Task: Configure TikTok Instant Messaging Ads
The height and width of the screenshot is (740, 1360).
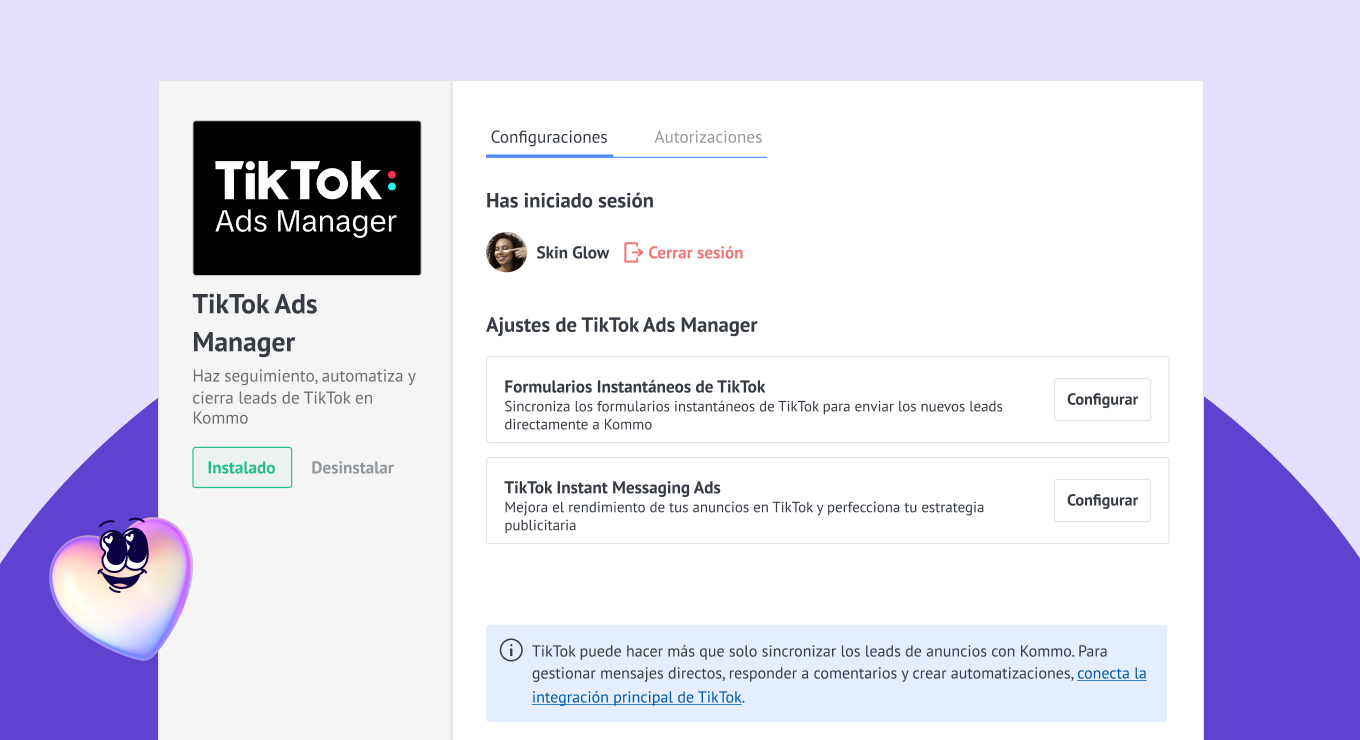Action: [x=1102, y=500]
